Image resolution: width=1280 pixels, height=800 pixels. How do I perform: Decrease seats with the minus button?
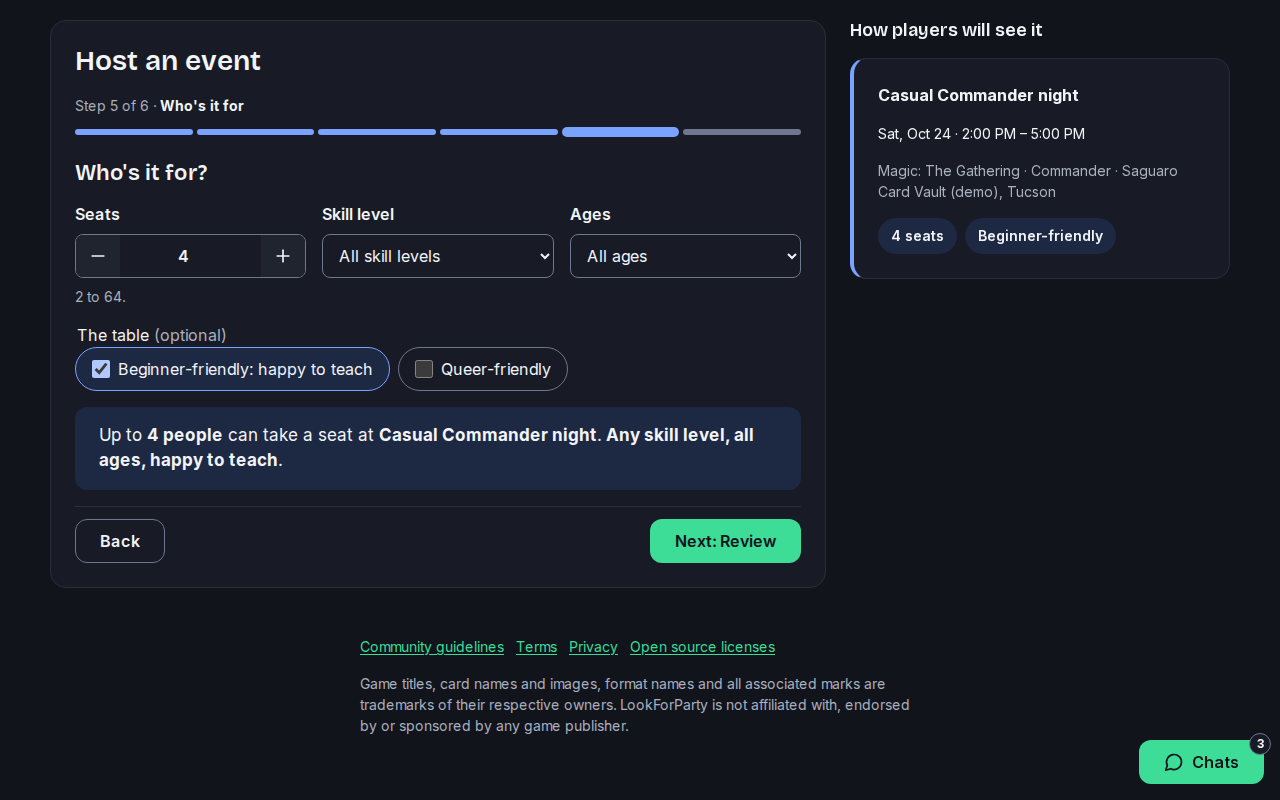(x=98, y=256)
